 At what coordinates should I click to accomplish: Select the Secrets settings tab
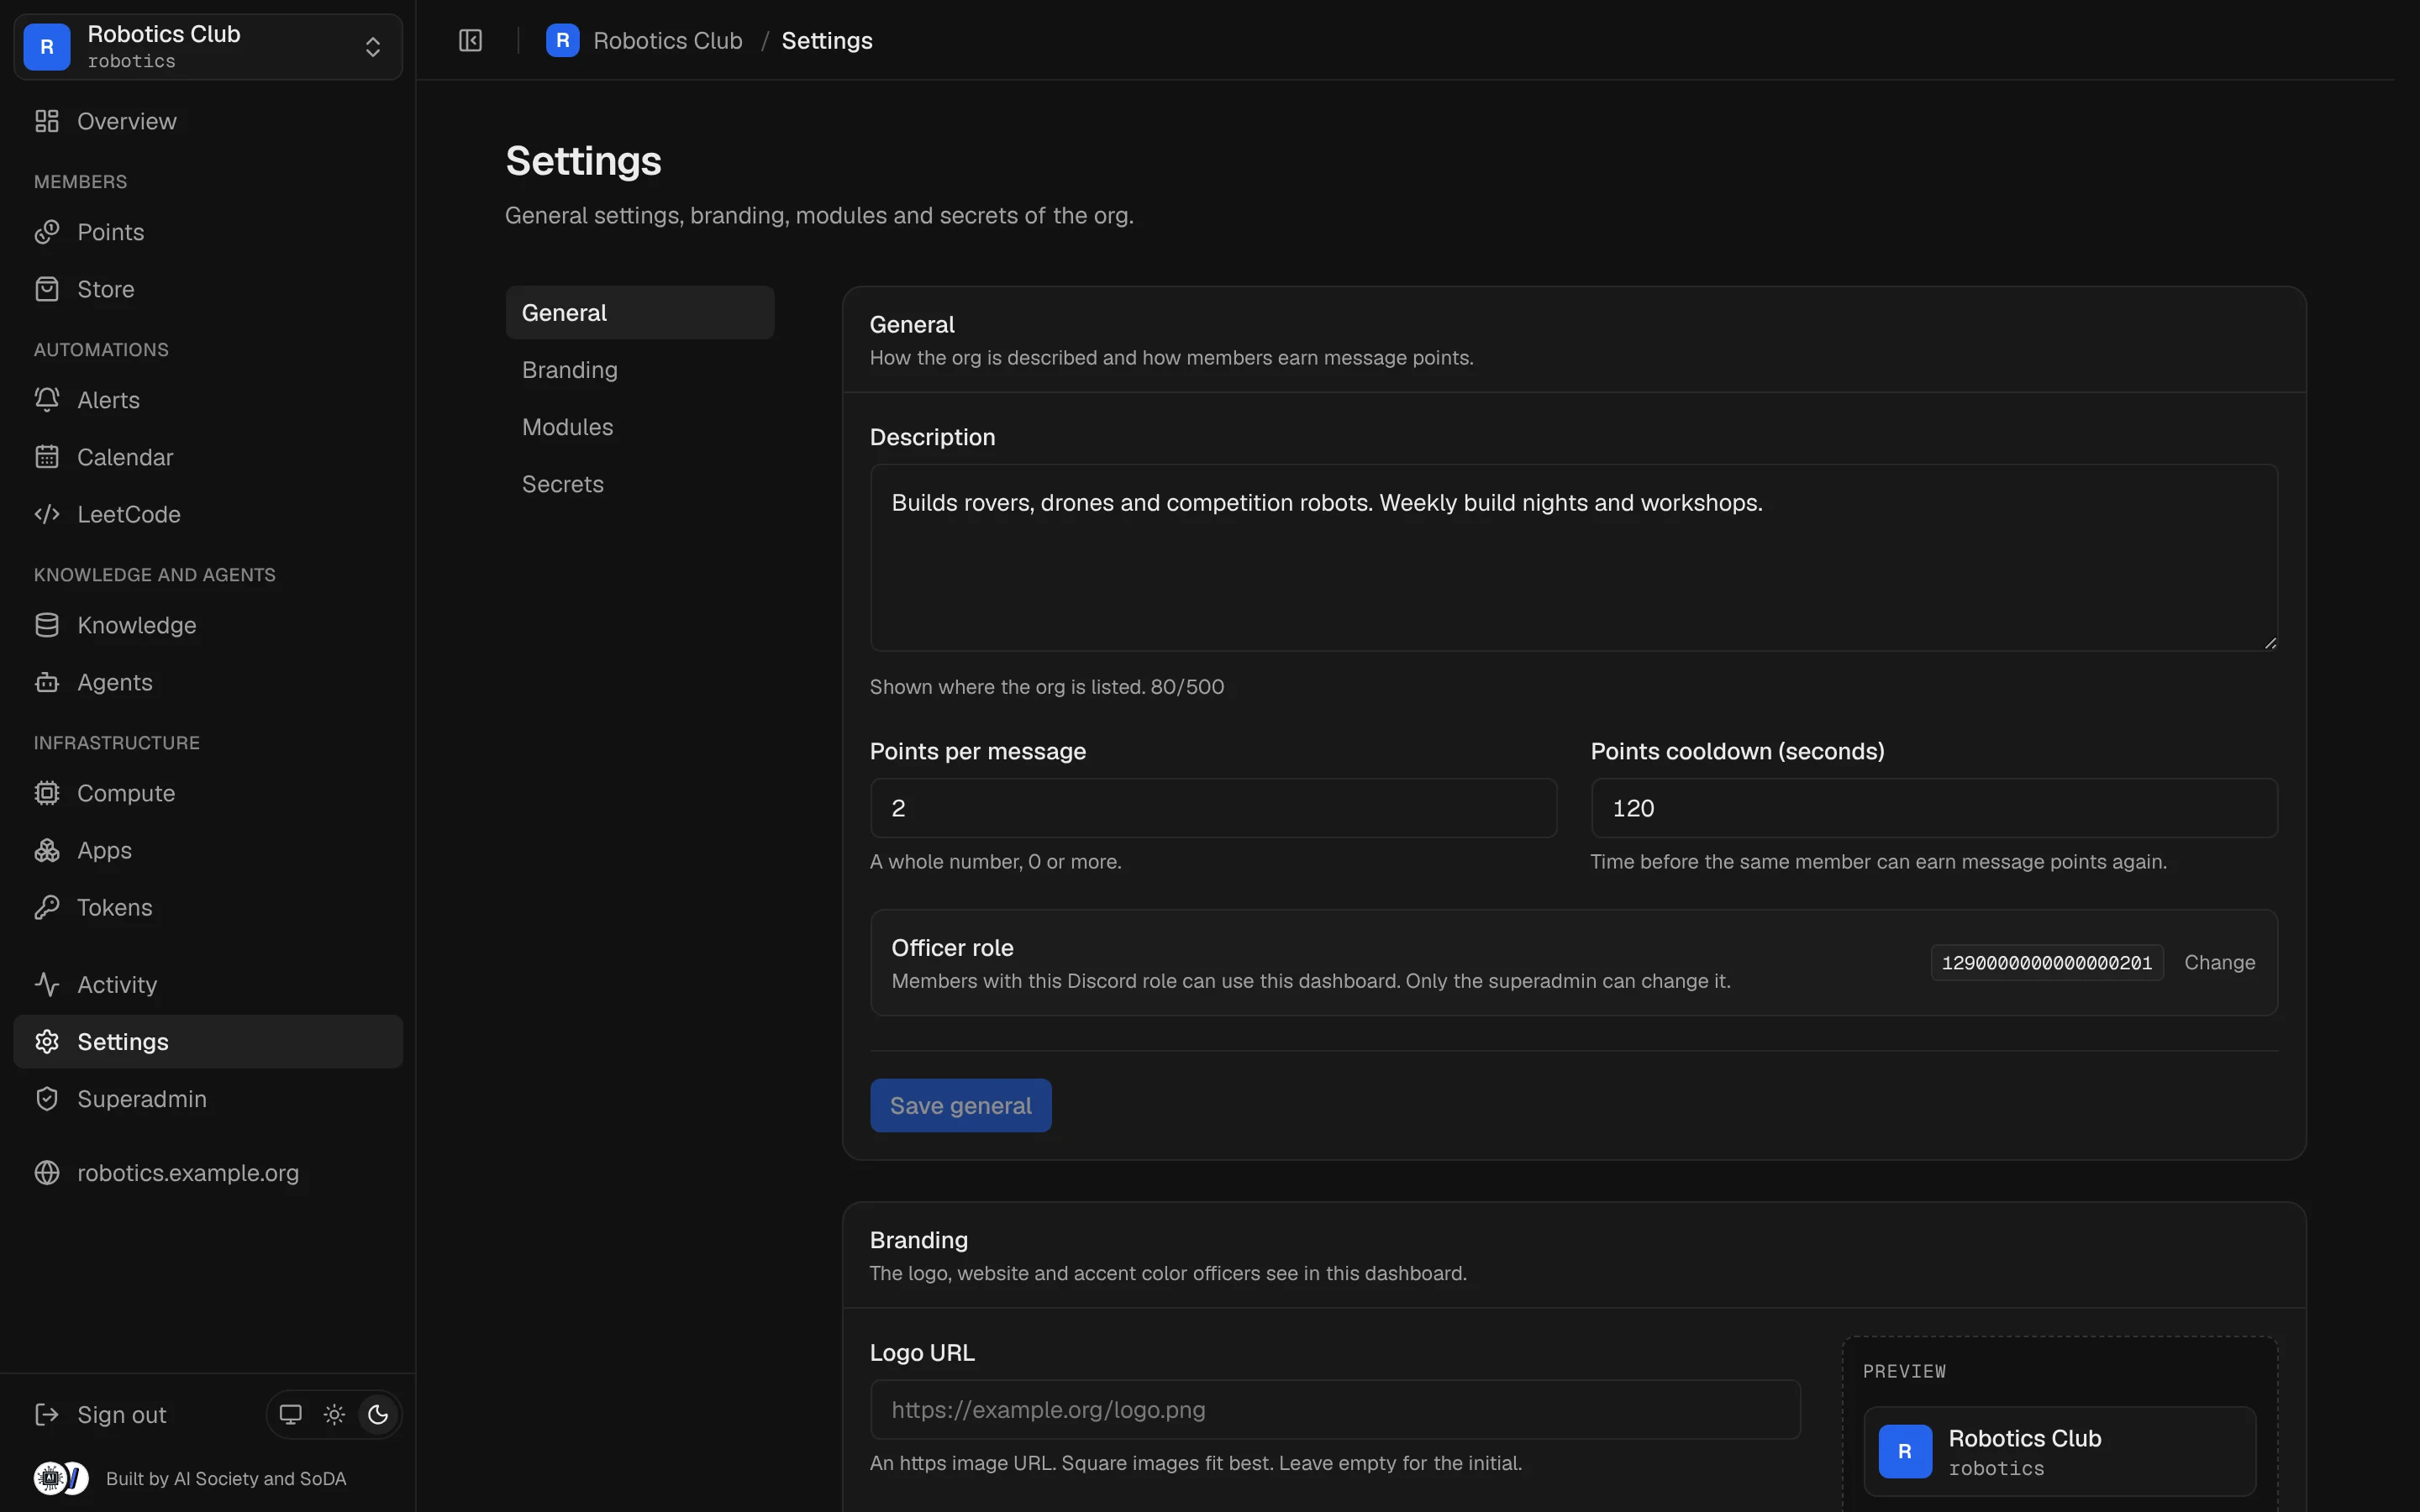[640, 484]
